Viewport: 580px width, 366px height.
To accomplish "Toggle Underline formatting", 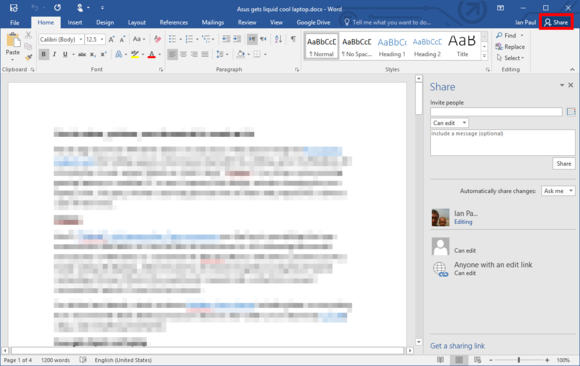I will (65, 54).
